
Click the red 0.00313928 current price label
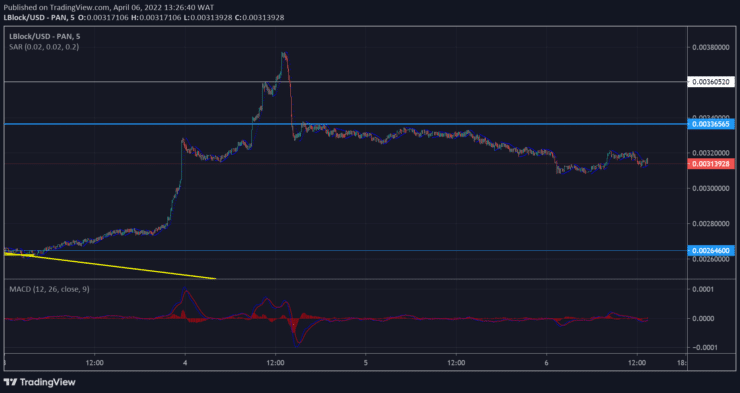(711, 164)
